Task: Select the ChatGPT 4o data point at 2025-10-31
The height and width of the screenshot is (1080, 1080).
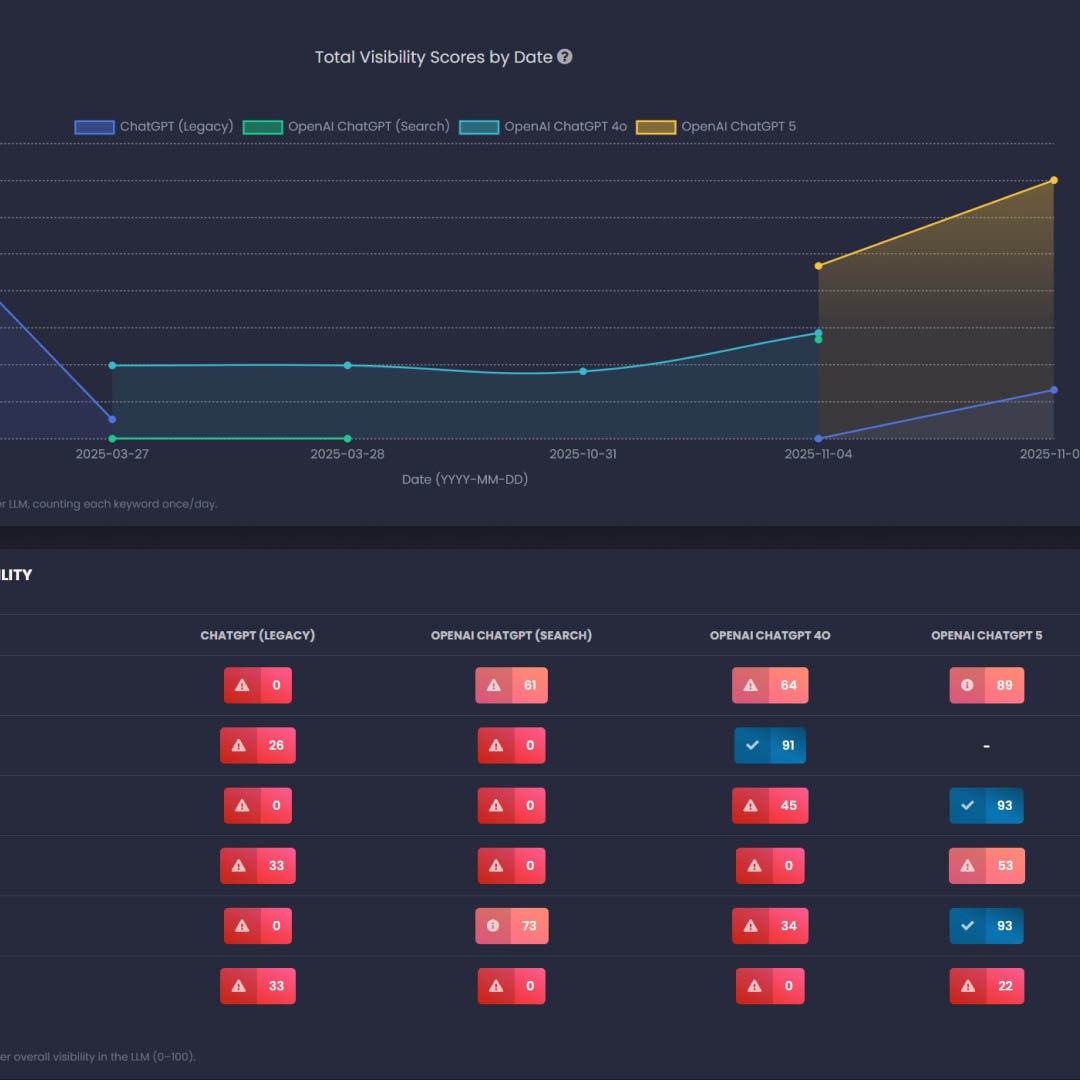Action: click(x=583, y=371)
